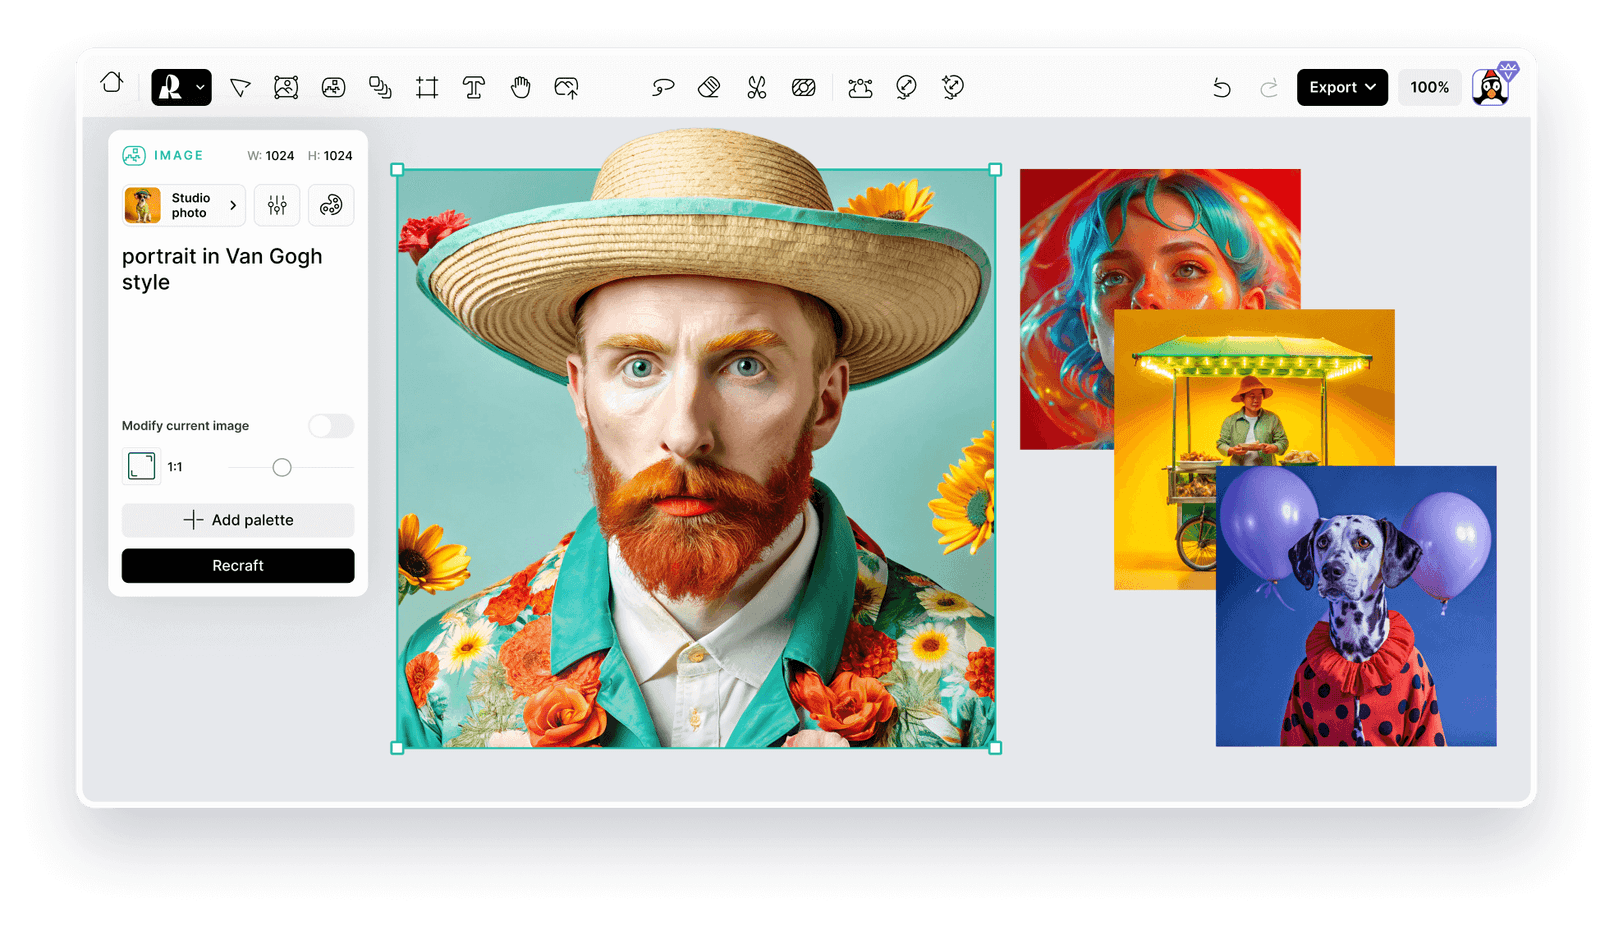Click the Add palette button
The image size is (1600, 926).
(237, 520)
